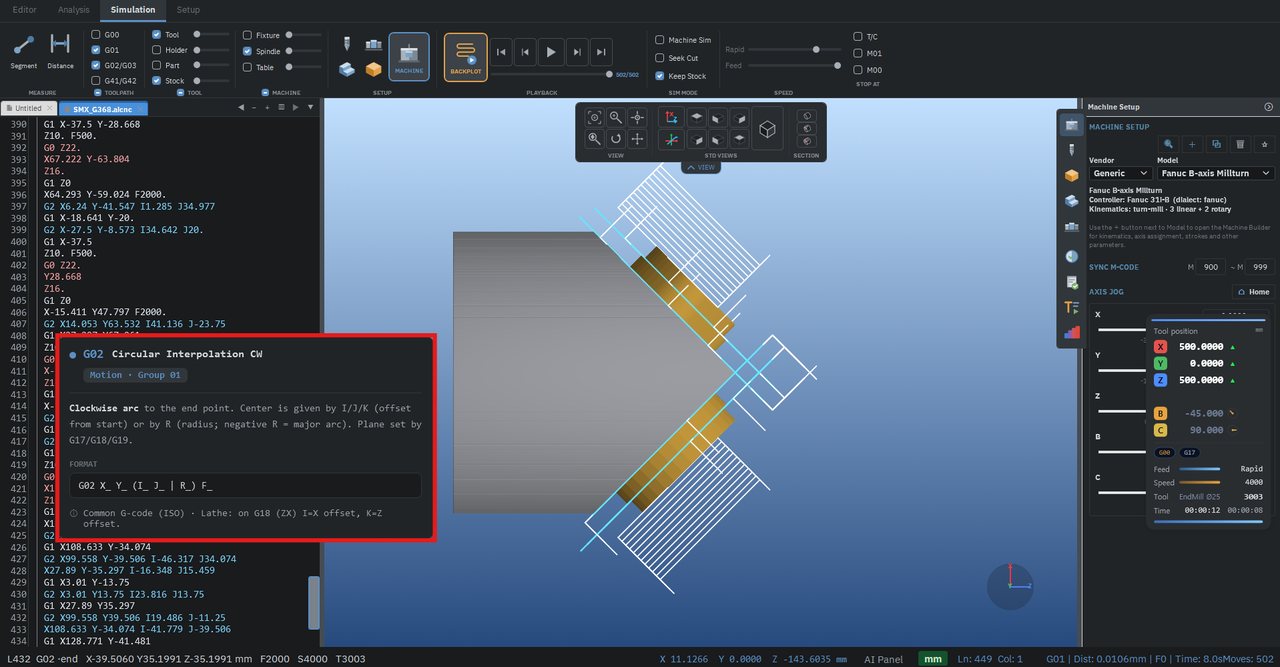Collapse the Toolpath group minus button
This screenshot has width=1280, height=667.
click(98, 93)
